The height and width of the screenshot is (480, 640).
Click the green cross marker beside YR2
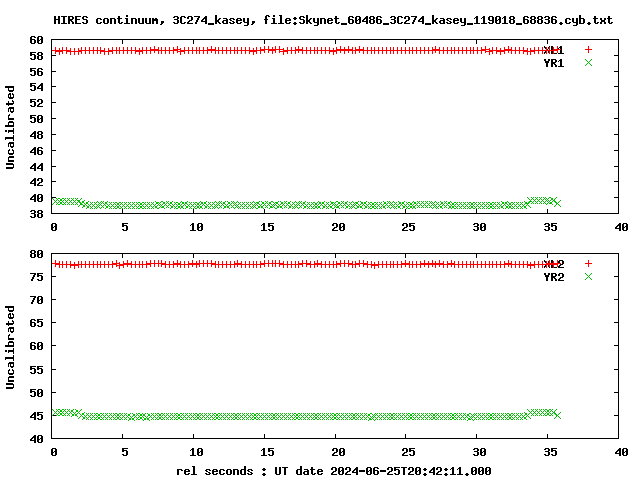(x=588, y=277)
